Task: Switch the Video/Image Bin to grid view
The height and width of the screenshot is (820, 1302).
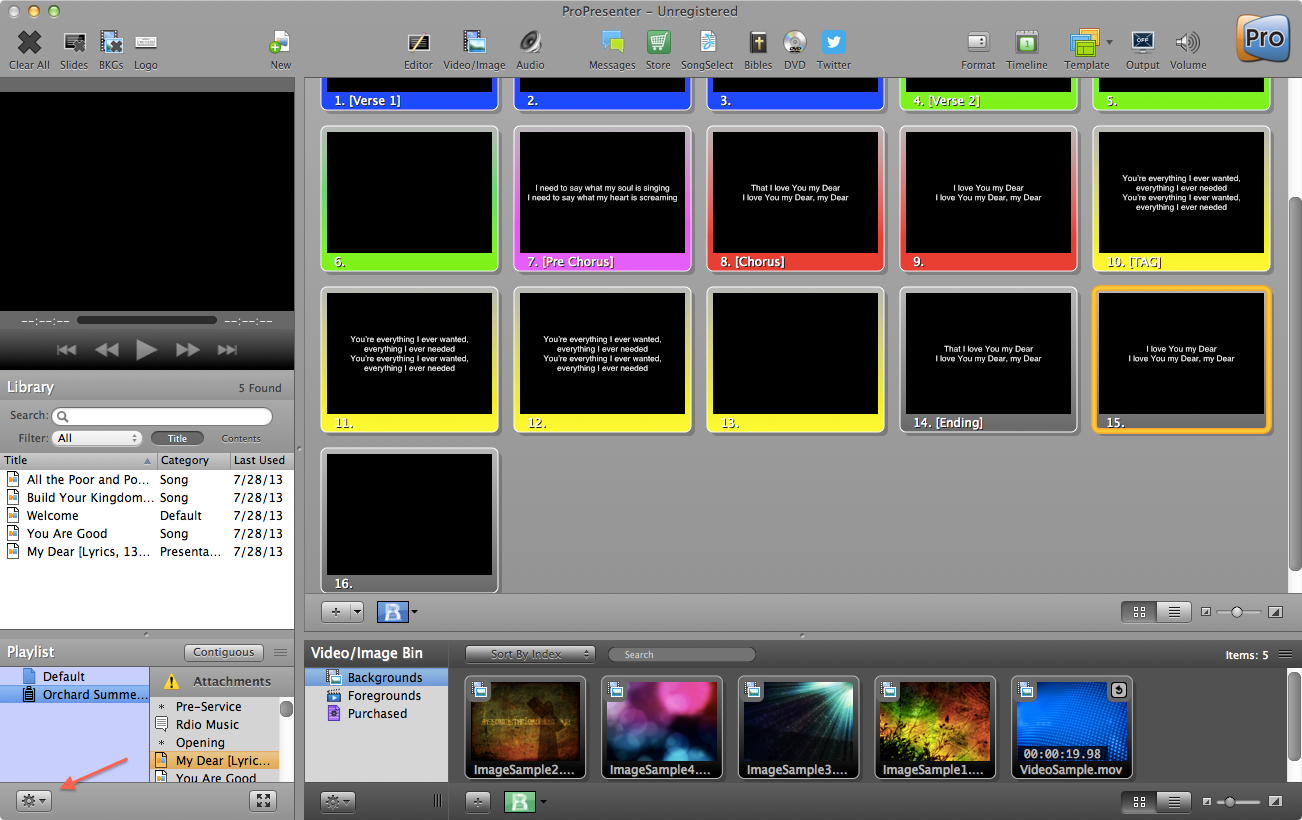Action: (1139, 801)
